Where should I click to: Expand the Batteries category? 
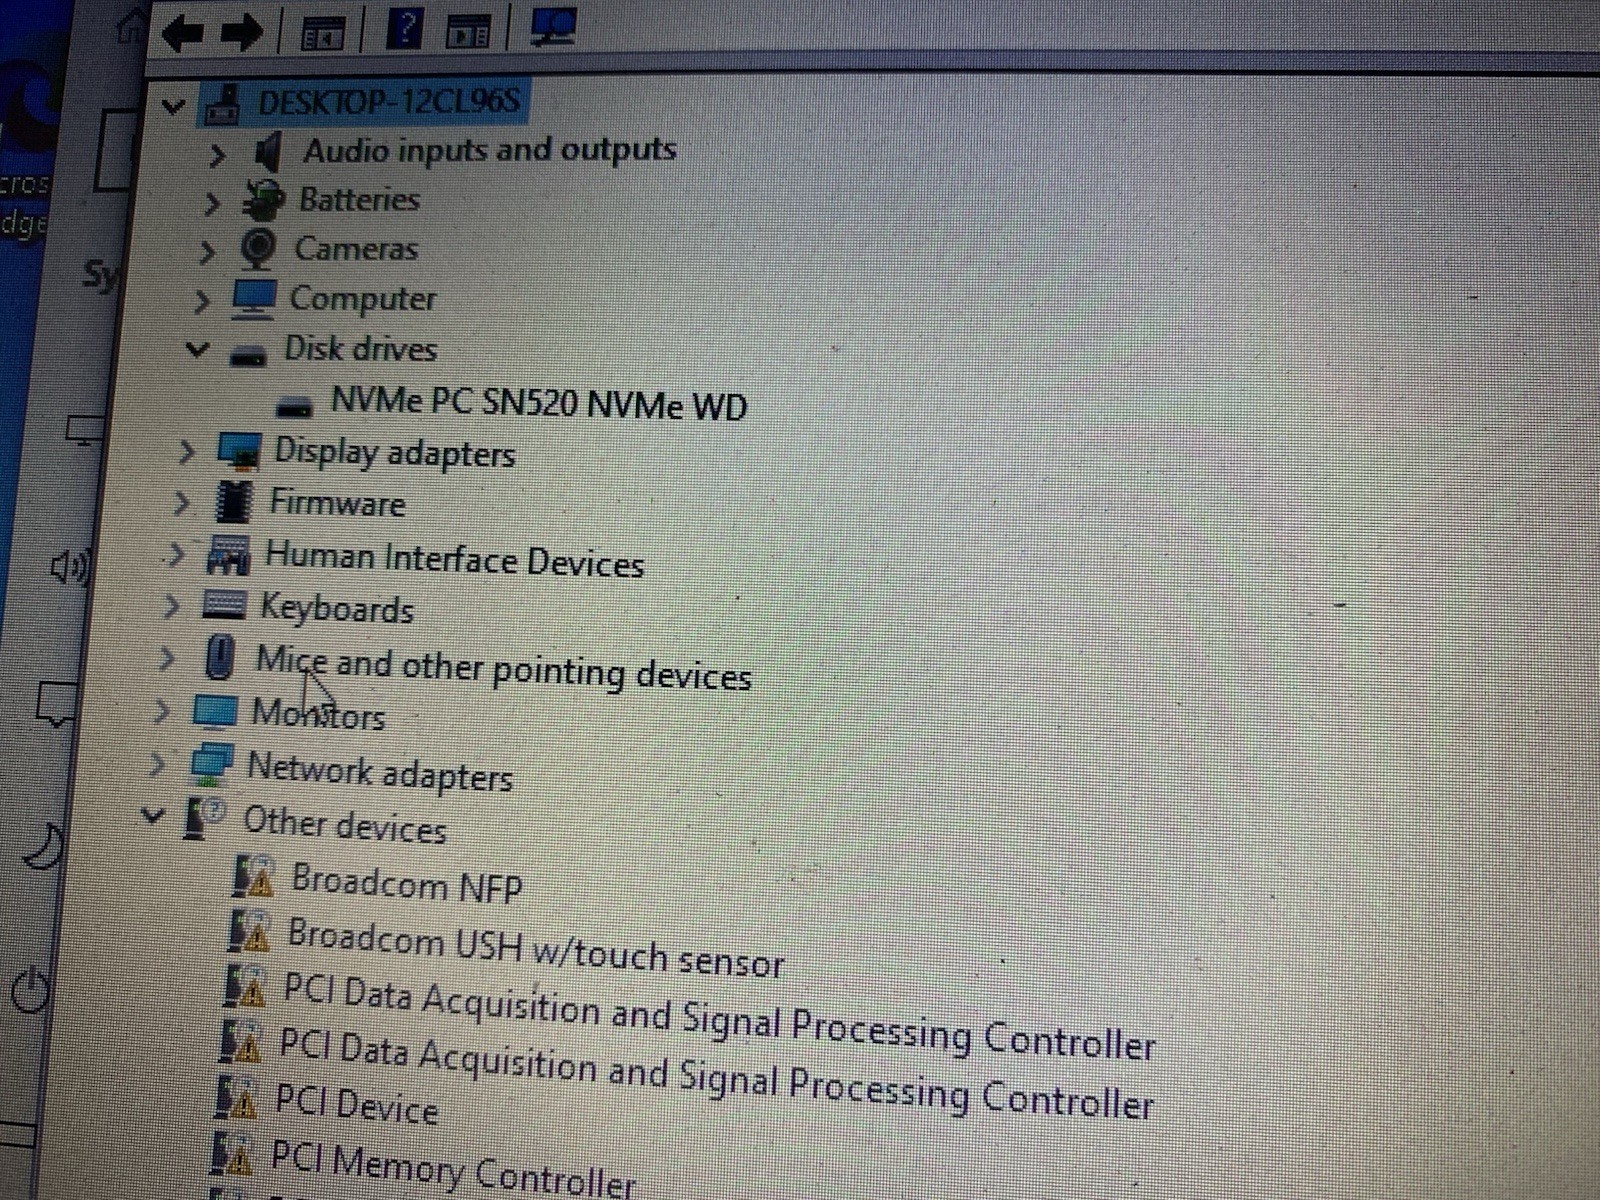pyautogui.click(x=211, y=204)
